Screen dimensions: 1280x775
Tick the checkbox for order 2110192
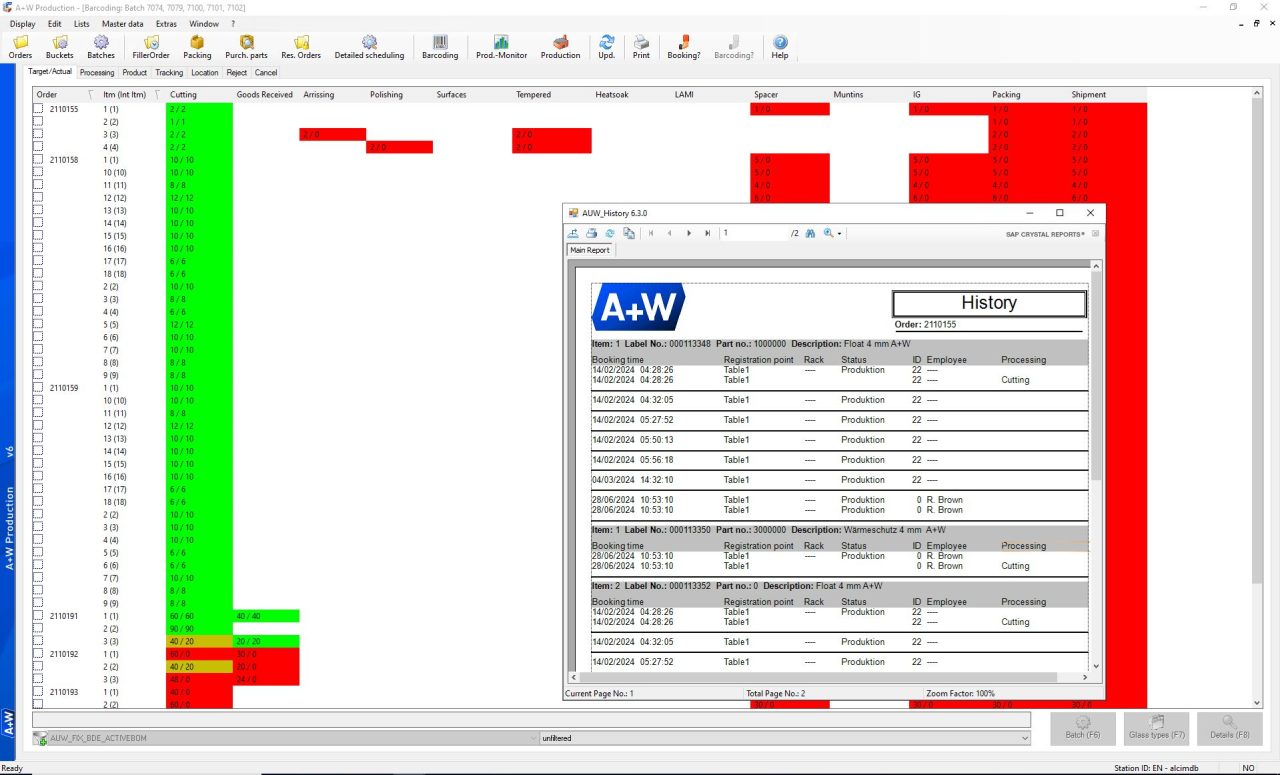(39, 654)
